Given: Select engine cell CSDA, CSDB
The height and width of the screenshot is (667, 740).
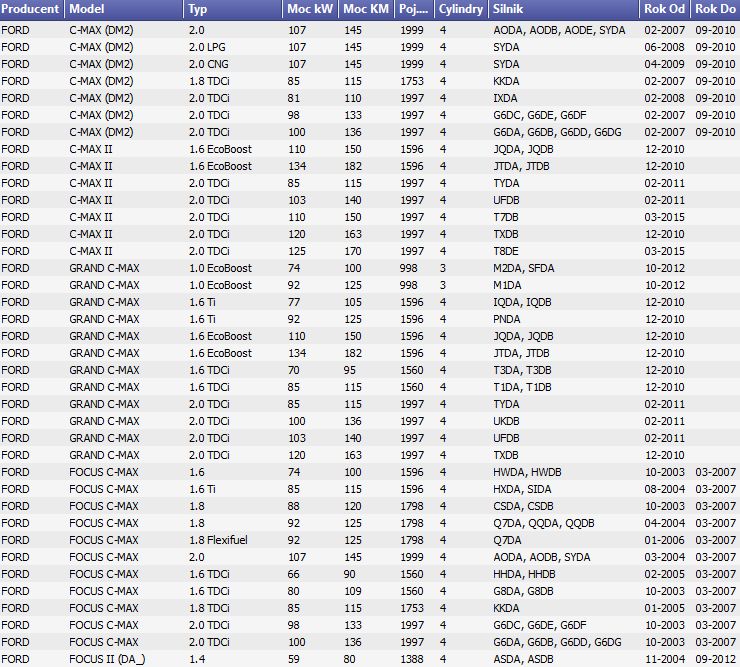Looking at the screenshot, I should (x=523, y=506).
